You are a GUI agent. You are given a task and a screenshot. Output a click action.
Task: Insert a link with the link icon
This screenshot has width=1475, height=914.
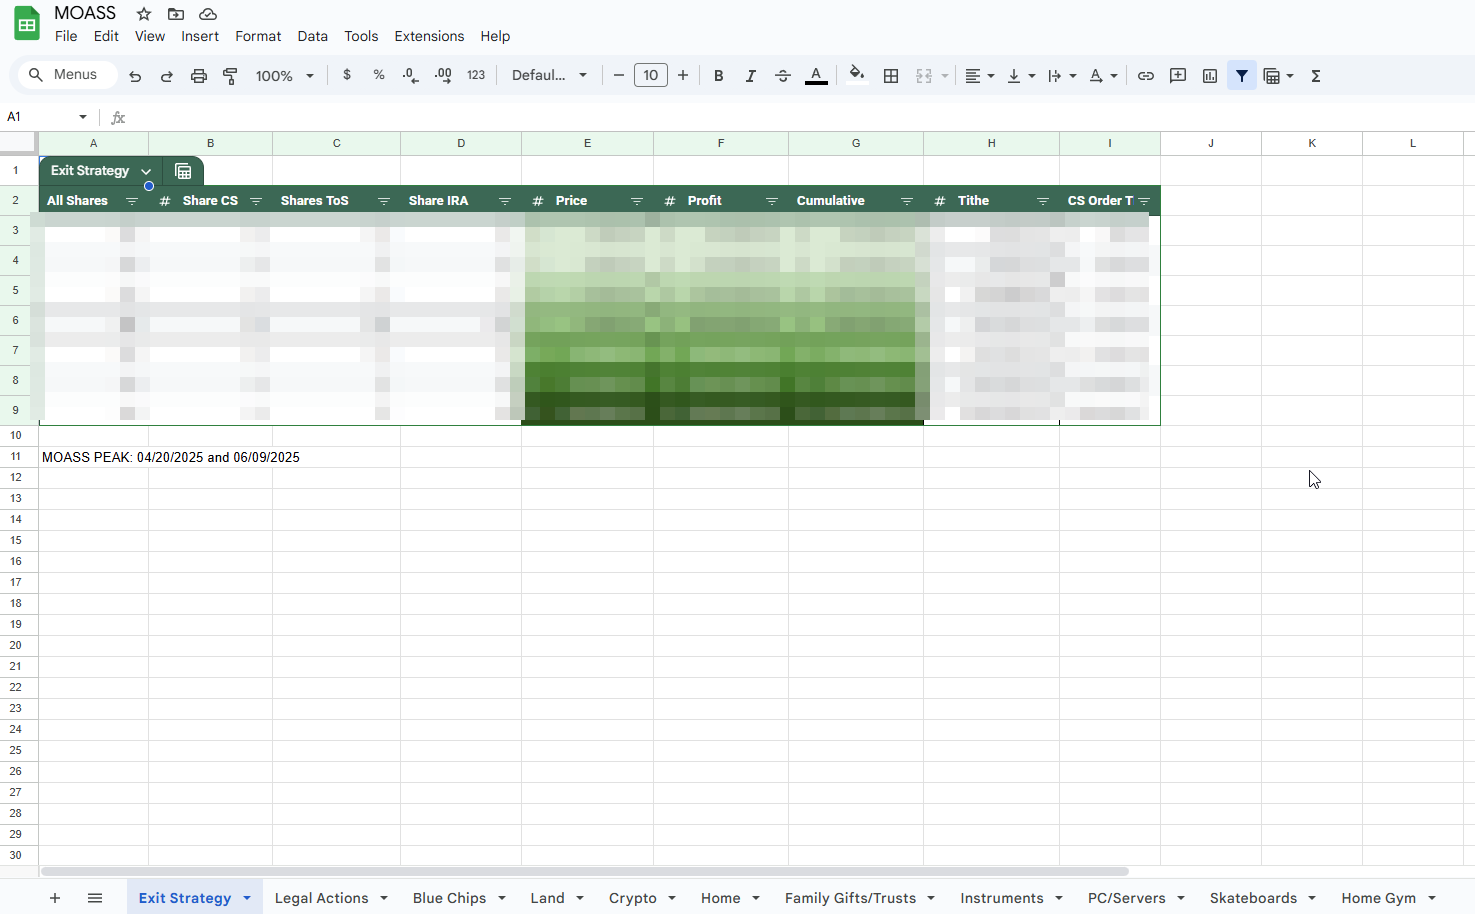1146,76
